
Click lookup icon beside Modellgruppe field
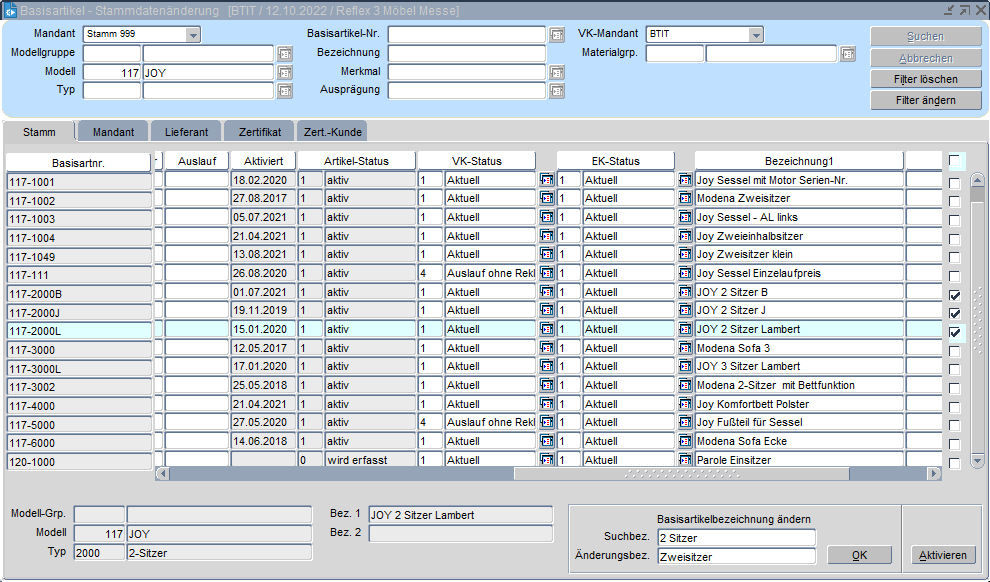click(x=285, y=54)
